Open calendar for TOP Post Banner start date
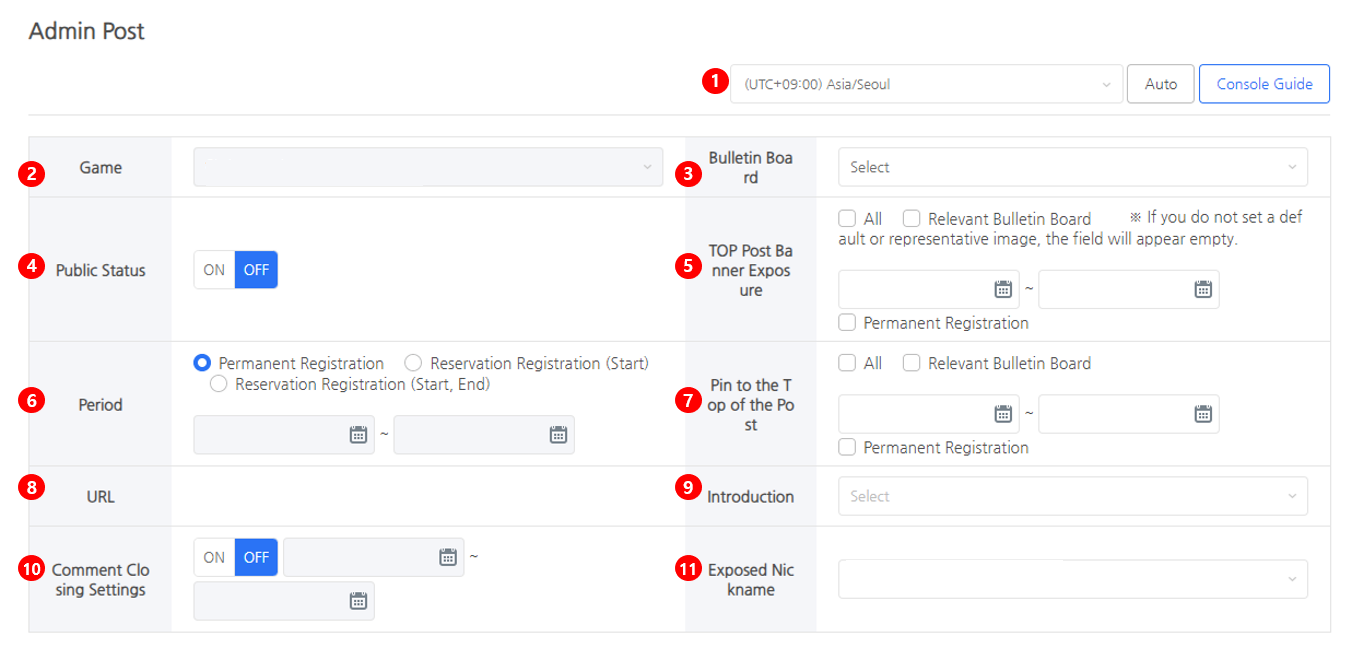Screen dimensions: 1351x670 click(x=1003, y=289)
